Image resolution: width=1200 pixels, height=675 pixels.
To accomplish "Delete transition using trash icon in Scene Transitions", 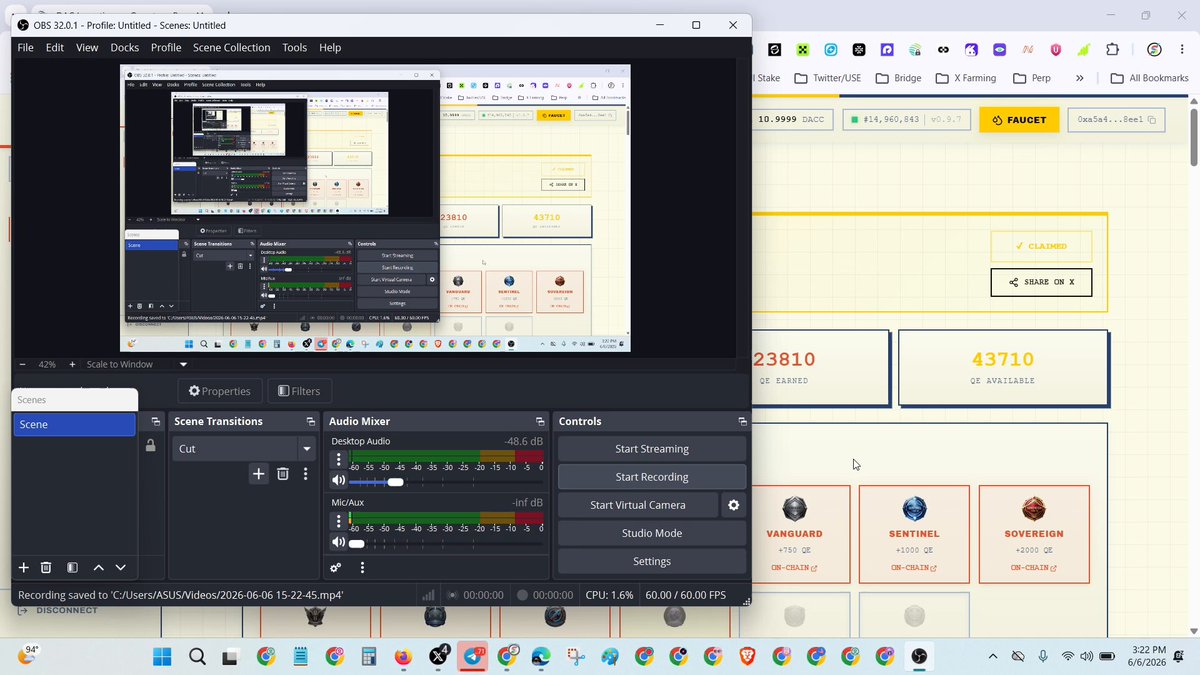I will [x=283, y=474].
